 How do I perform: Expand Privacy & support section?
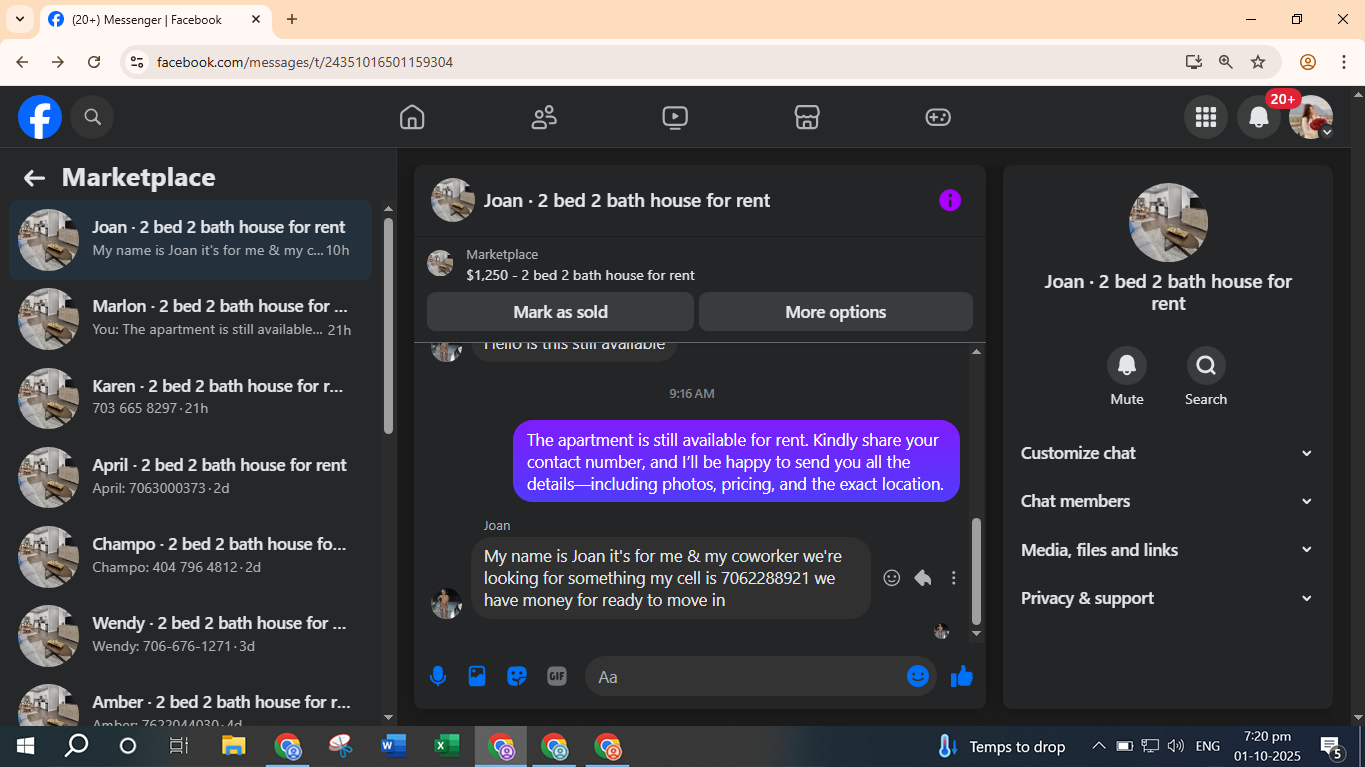pos(1167,598)
